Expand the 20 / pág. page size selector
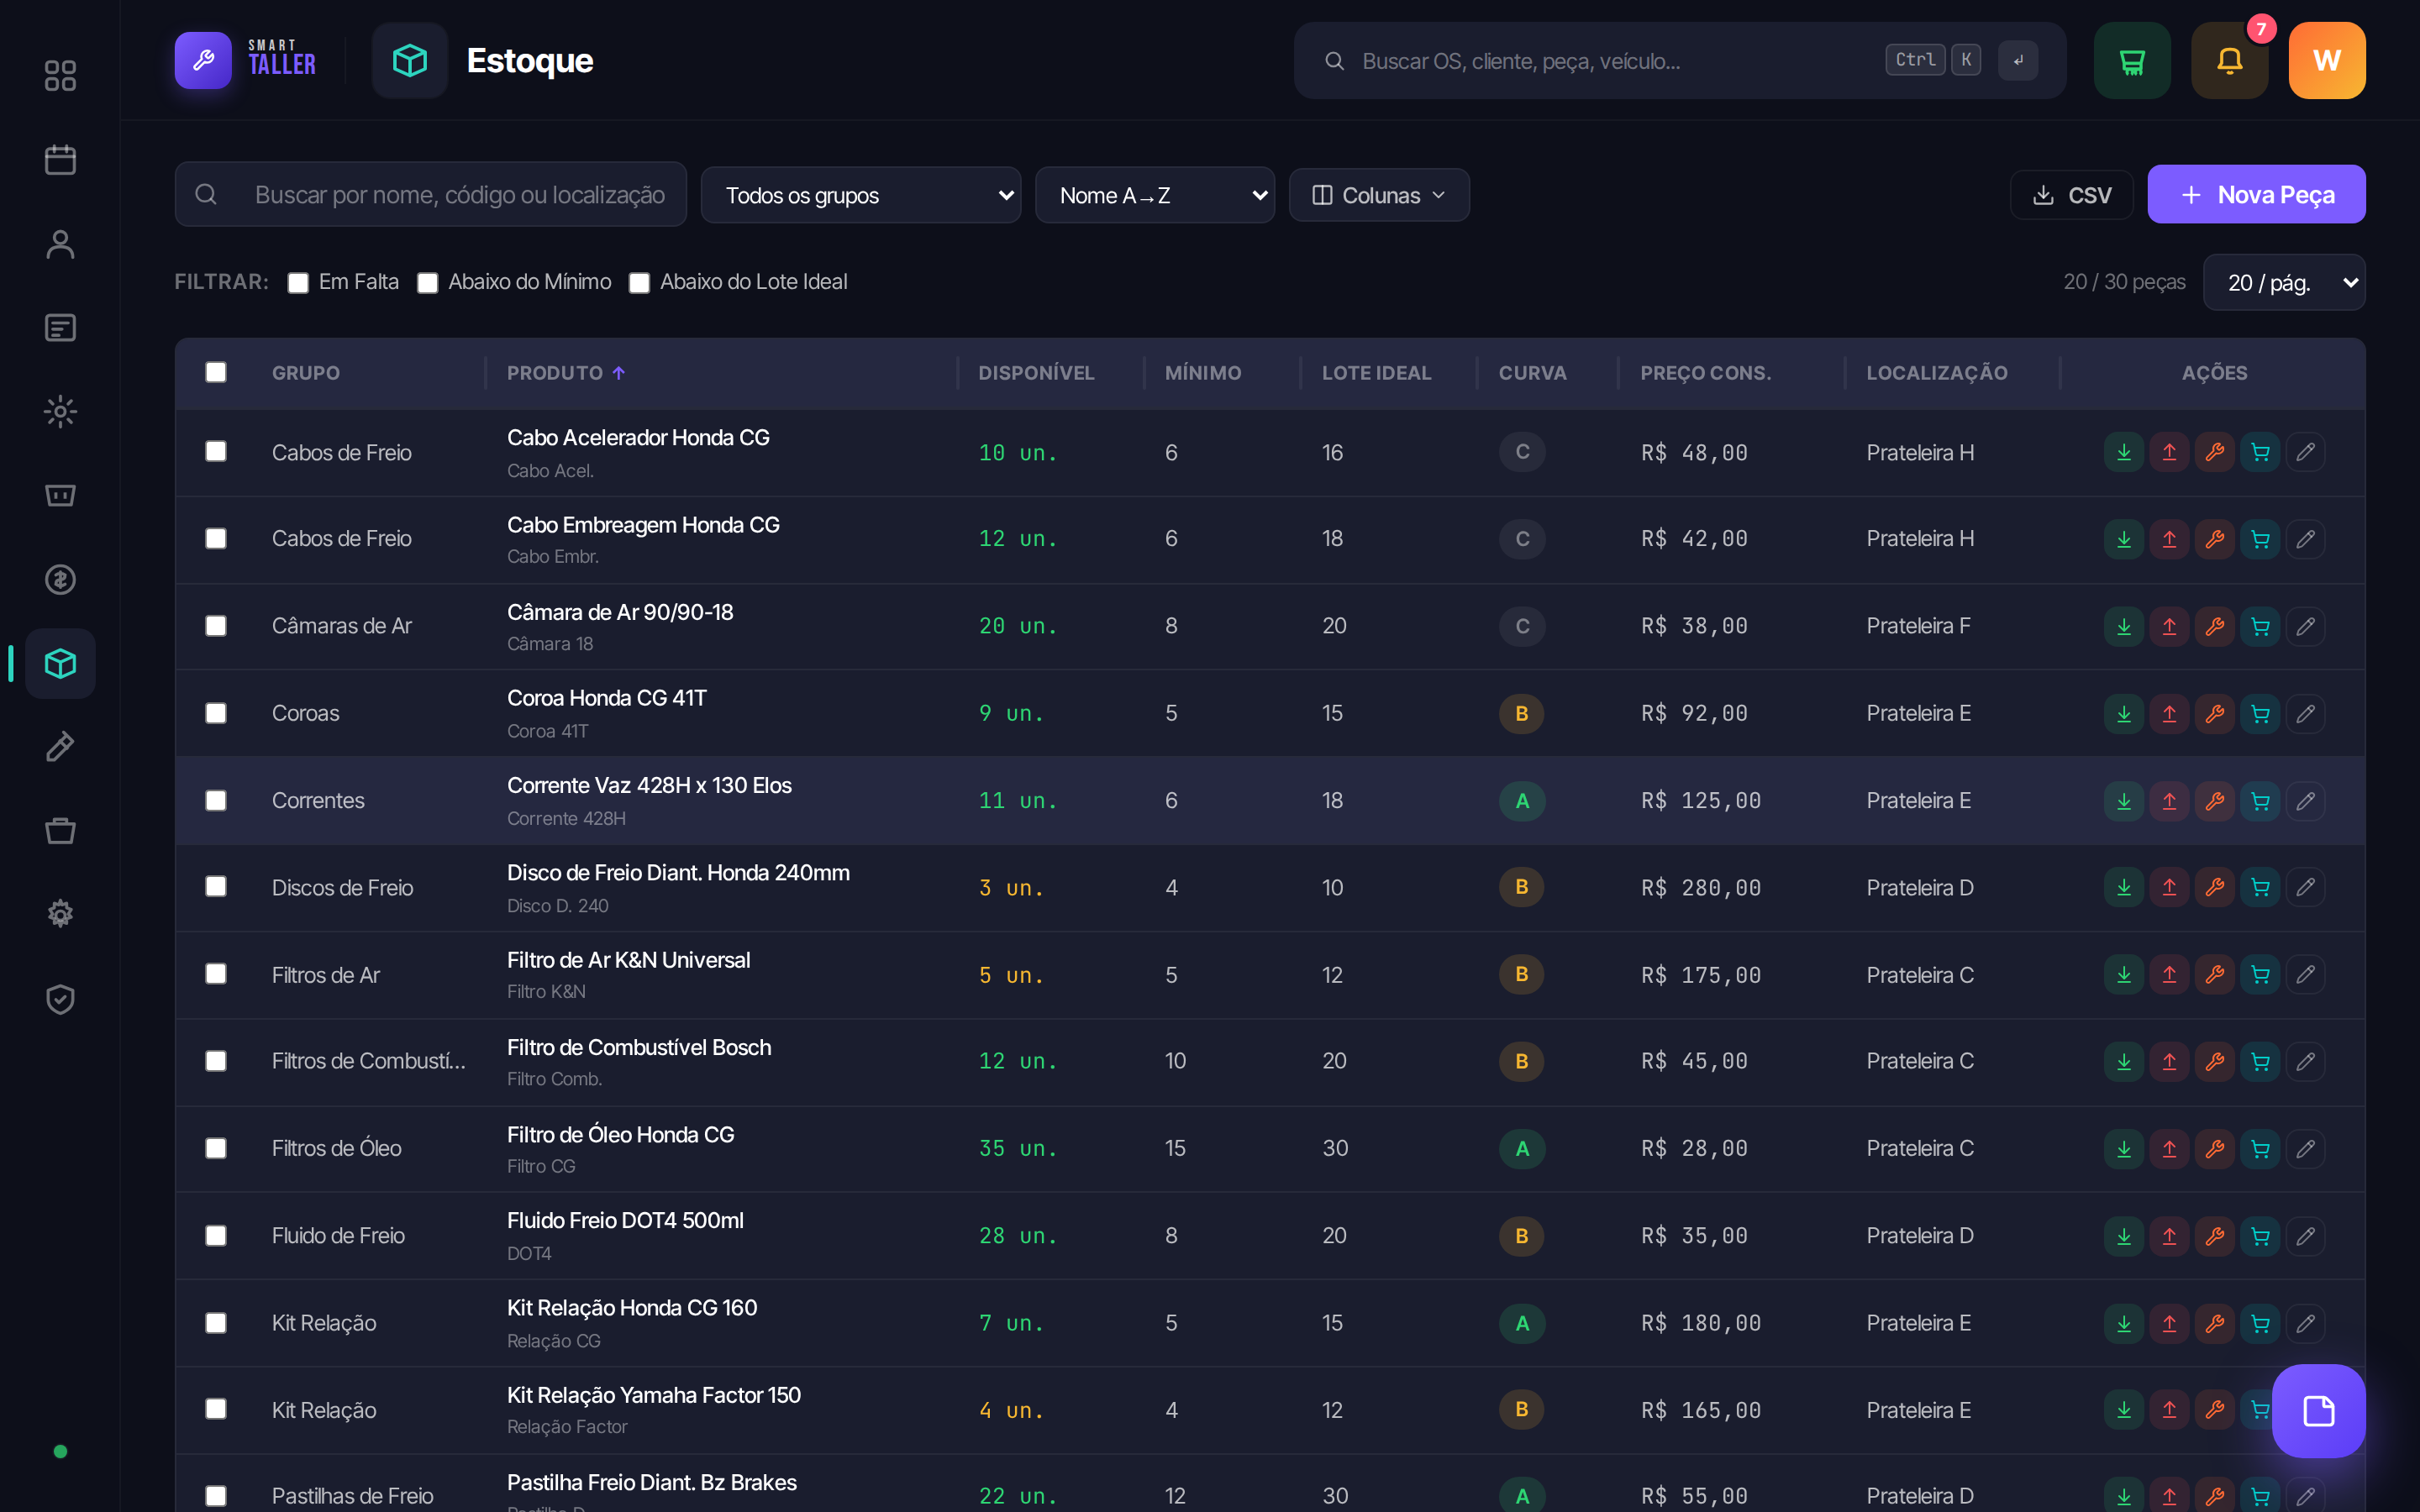The image size is (2420, 1512). click(x=2284, y=283)
